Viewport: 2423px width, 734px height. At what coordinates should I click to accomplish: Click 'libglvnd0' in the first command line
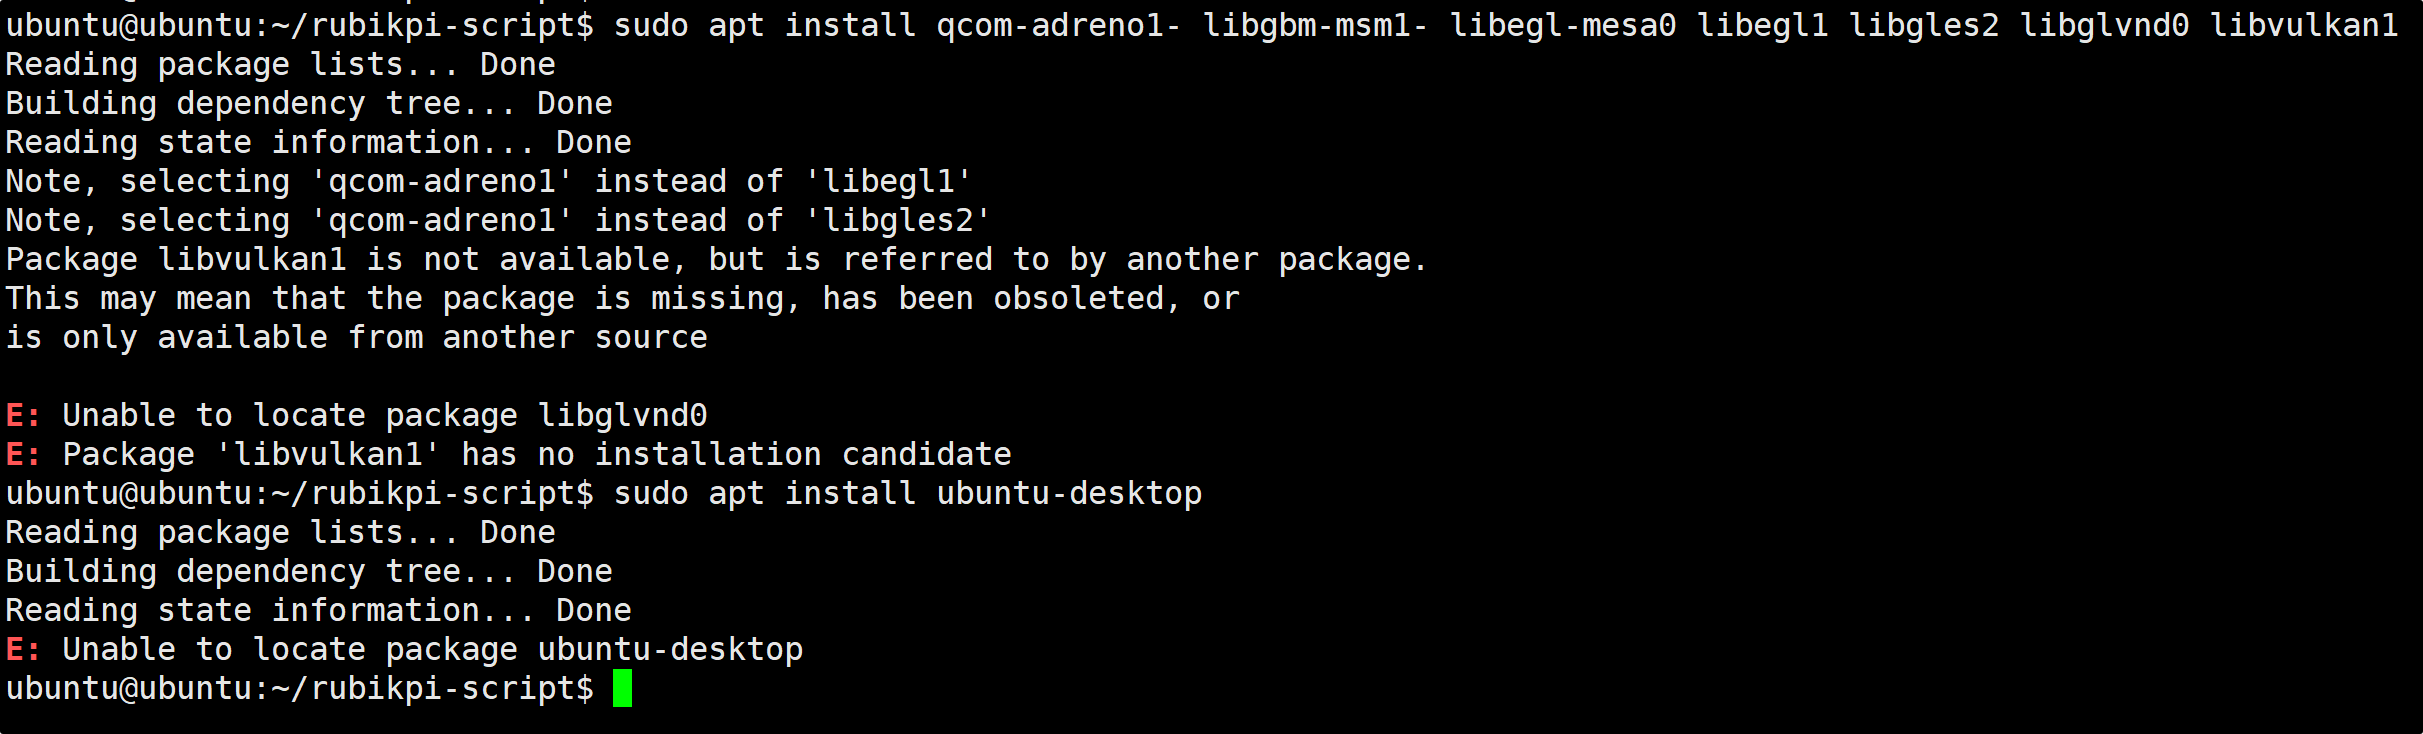[2105, 25]
